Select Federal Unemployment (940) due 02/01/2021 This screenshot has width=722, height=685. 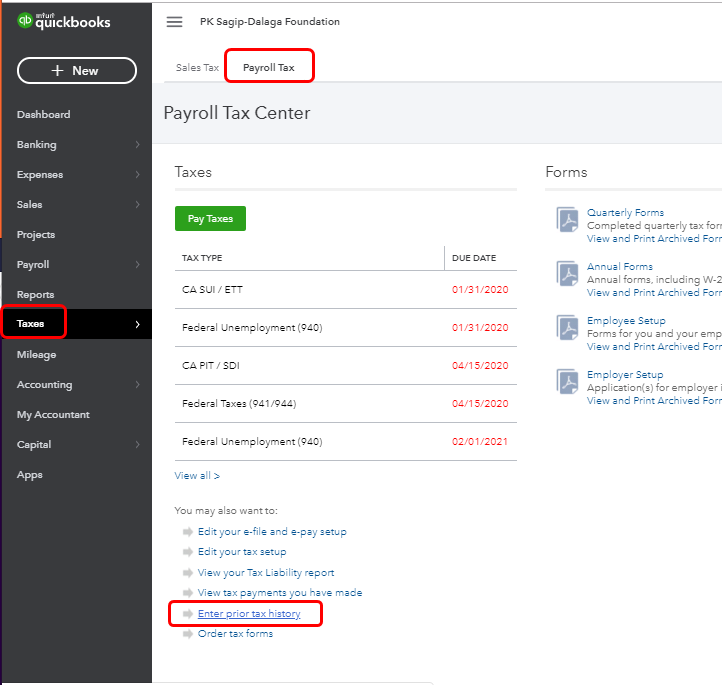[x=346, y=441]
